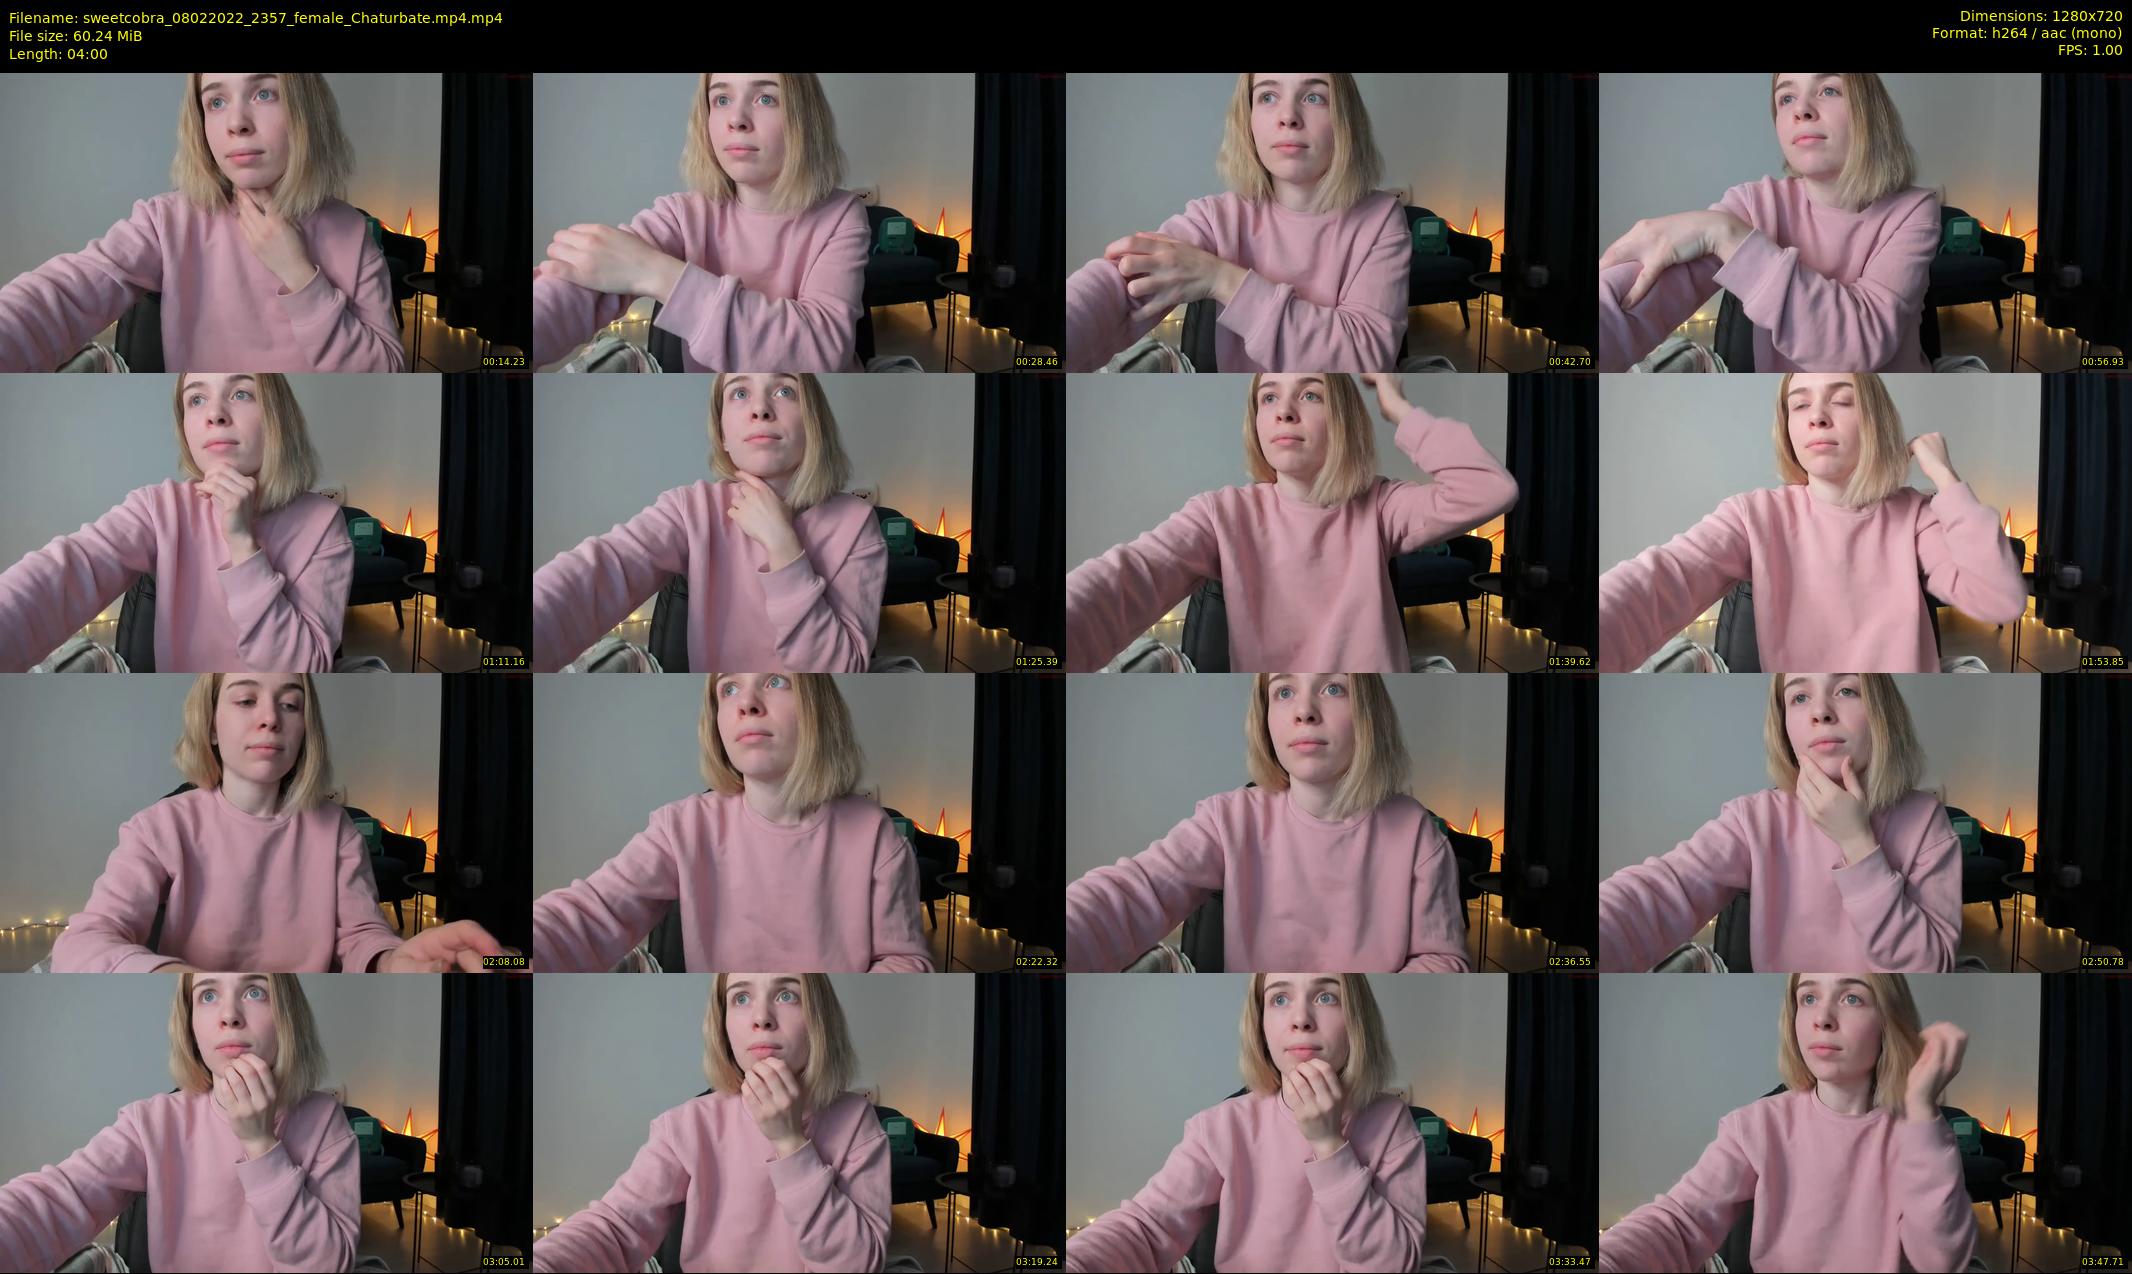The height and width of the screenshot is (1274, 2132).
Task: Select the frame marked 01:53.85
Action: coord(1865,522)
